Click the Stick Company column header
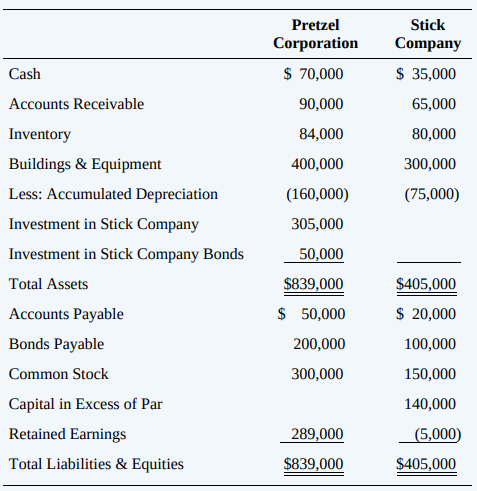This screenshot has width=477, height=491. click(428, 34)
